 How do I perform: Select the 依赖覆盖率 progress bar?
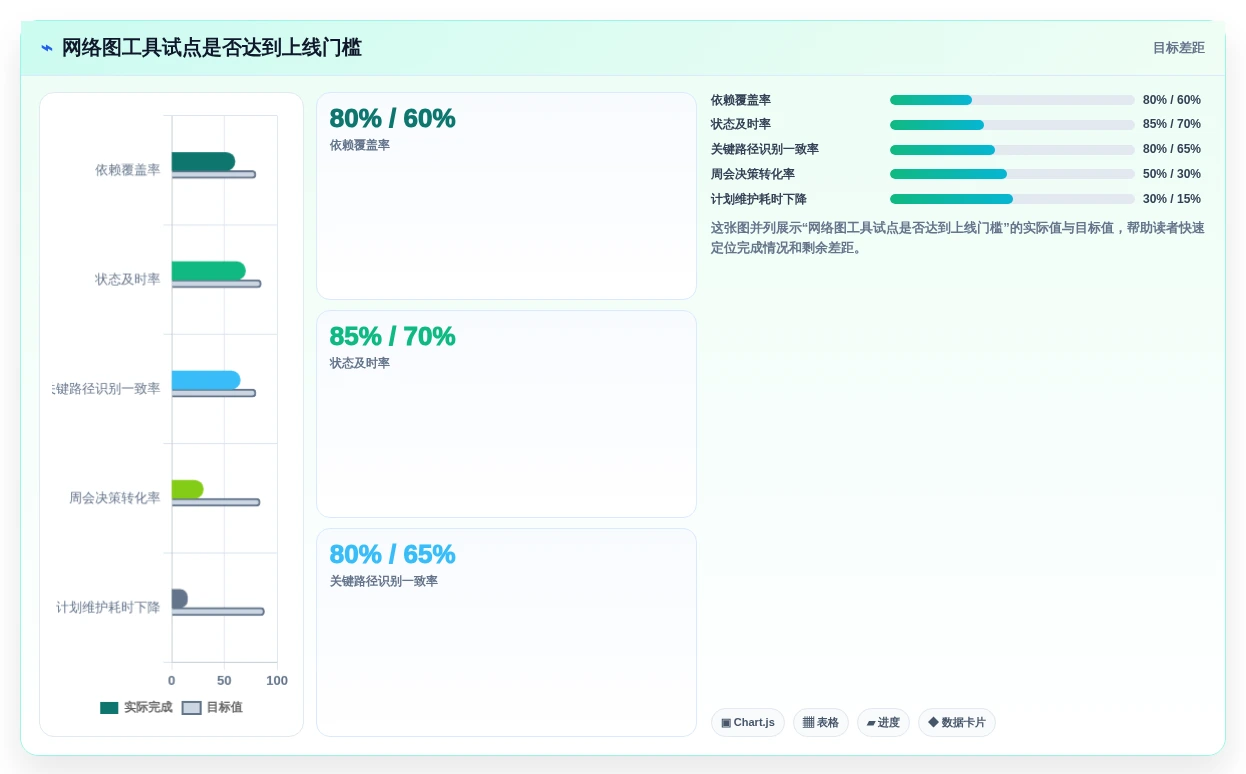[1012, 100]
